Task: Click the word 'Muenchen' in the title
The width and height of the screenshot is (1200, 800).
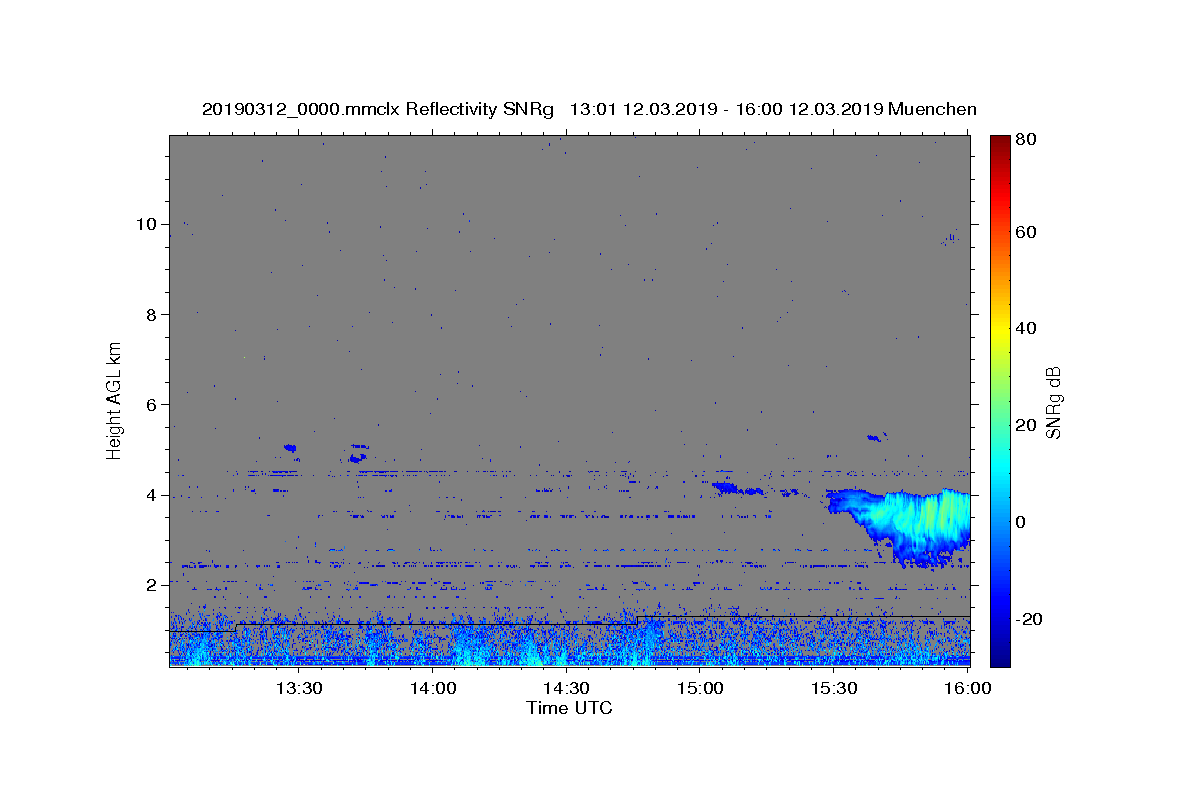Action: 932,109
